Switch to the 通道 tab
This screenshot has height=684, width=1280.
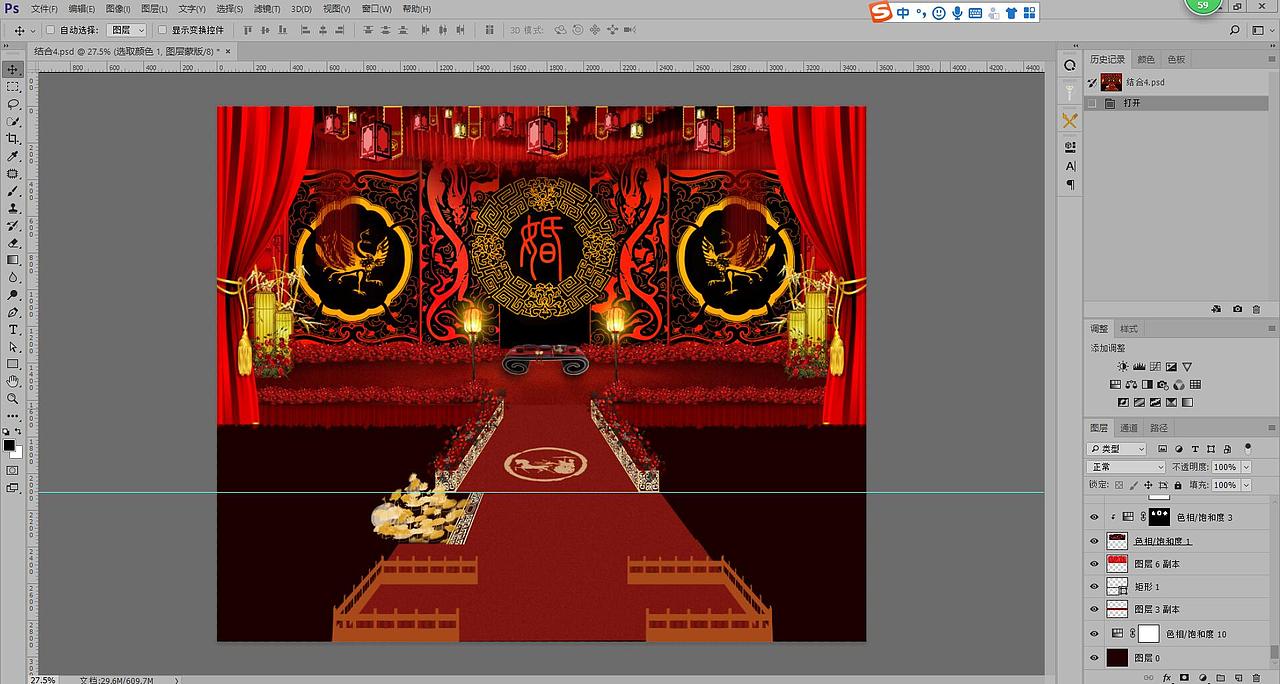[x=1129, y=428]
